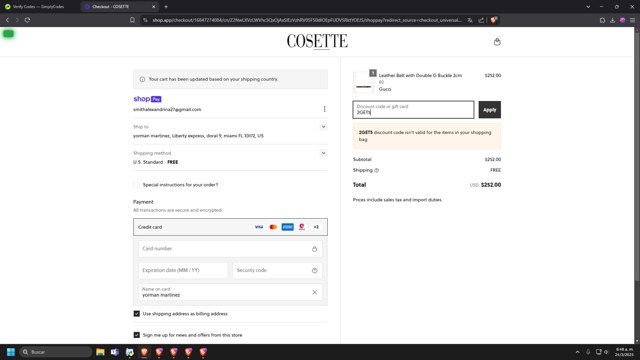Open the Shop Pay account options menu

tap(324, 109)
